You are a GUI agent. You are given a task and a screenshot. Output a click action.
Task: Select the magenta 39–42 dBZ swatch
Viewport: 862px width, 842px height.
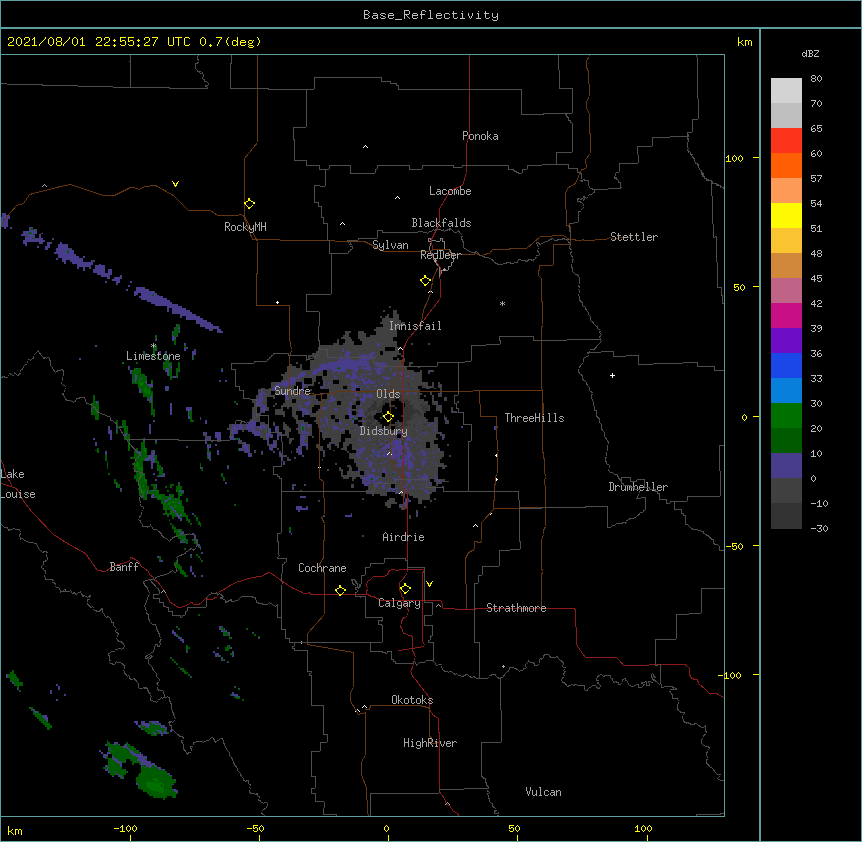pyautogui.click(x=786, y=315)
